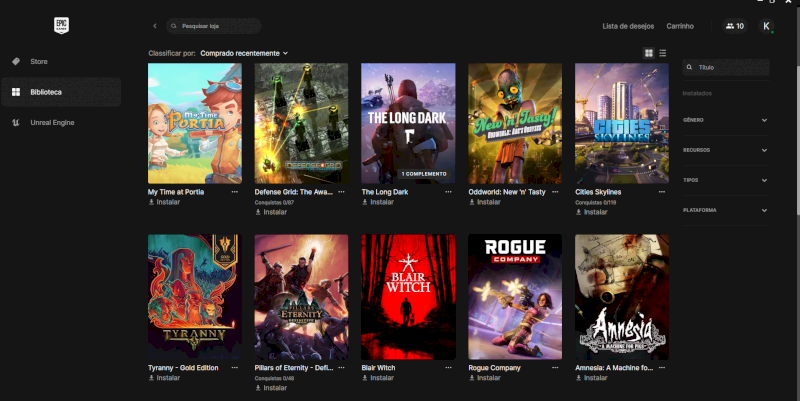Open options menu for The Long Dark
The image size is (800, 401).
(x=448, y=192)
